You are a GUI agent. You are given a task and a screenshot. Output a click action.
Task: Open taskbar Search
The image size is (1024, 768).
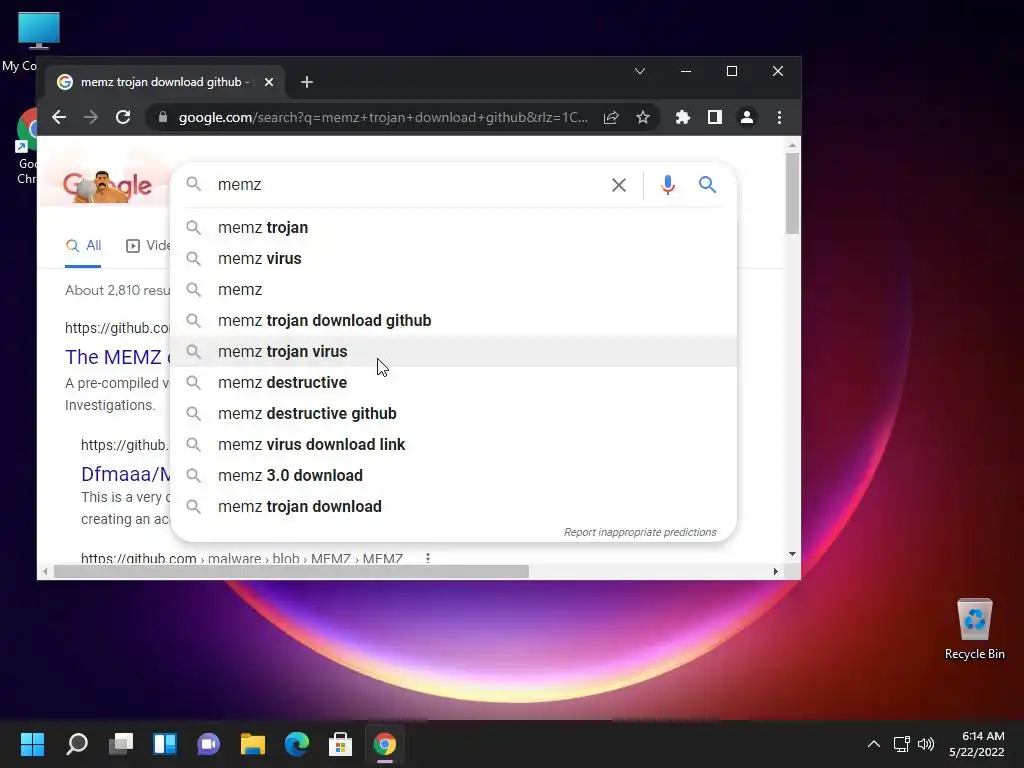click(x=77, y=744)
